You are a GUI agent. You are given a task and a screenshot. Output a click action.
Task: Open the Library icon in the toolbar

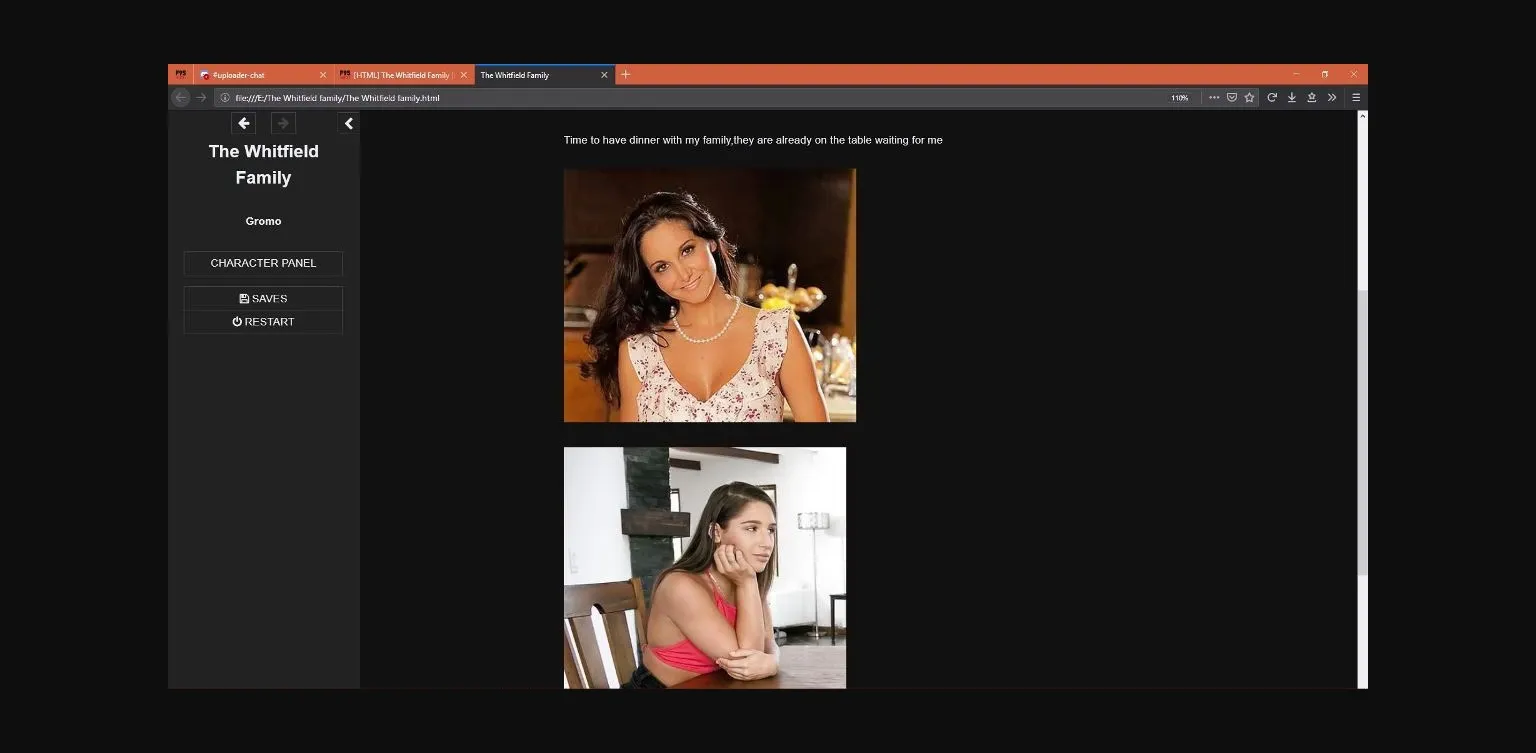1312,97
